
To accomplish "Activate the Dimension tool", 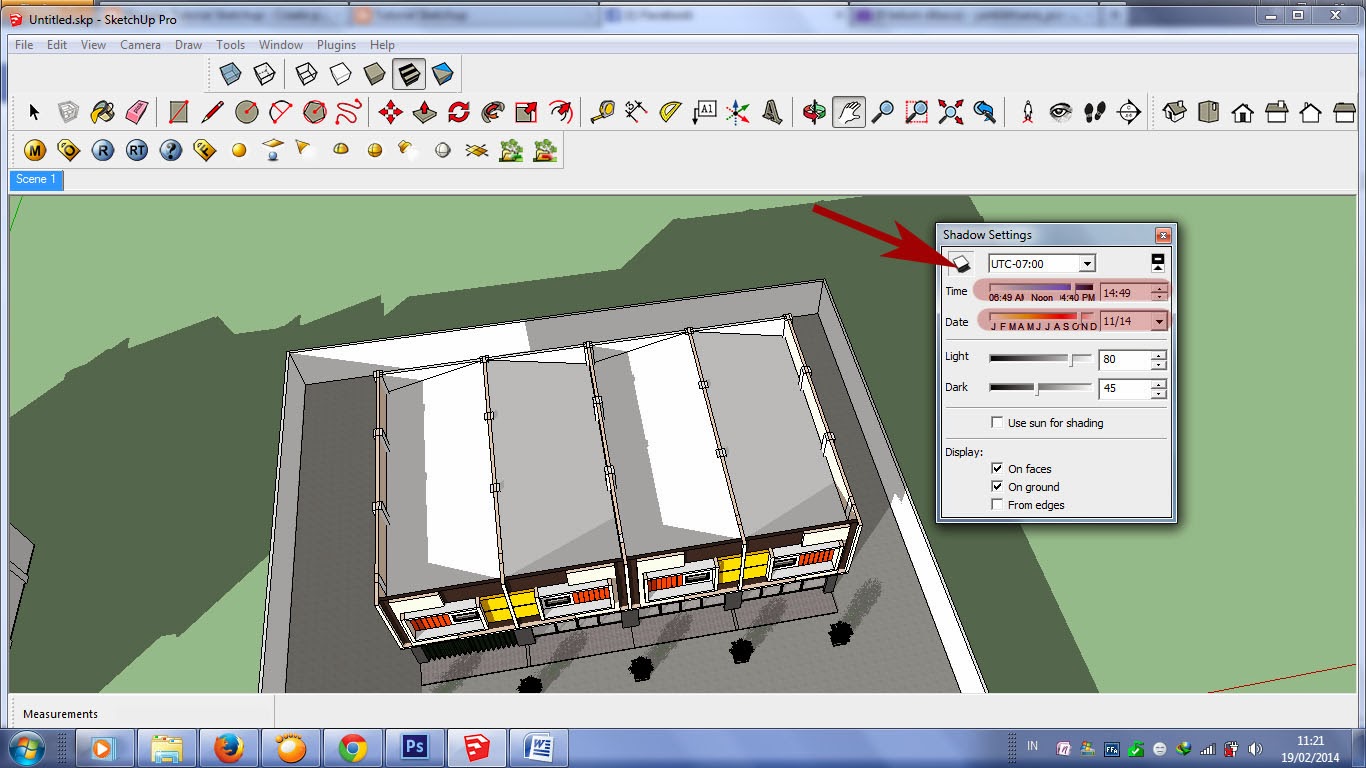I will [x=636, y=112].
